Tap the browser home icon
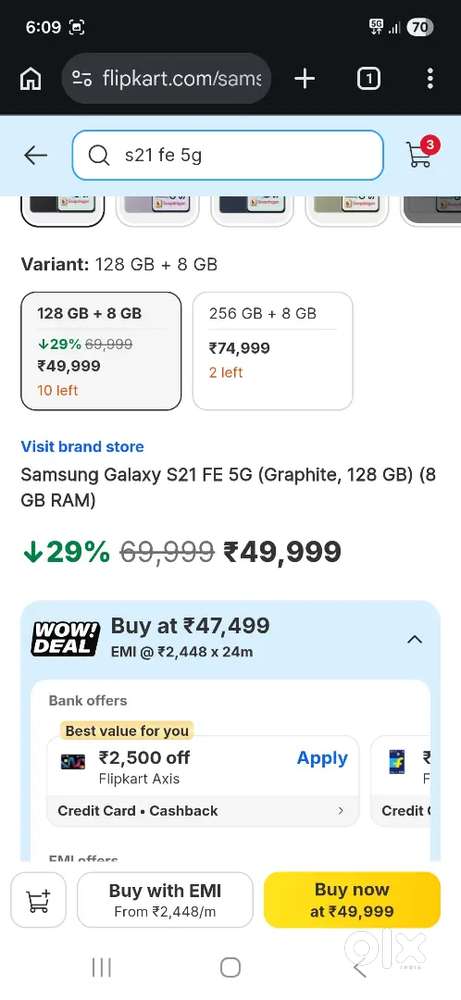This screenshot has width=461, height=1000. point(31,79)
